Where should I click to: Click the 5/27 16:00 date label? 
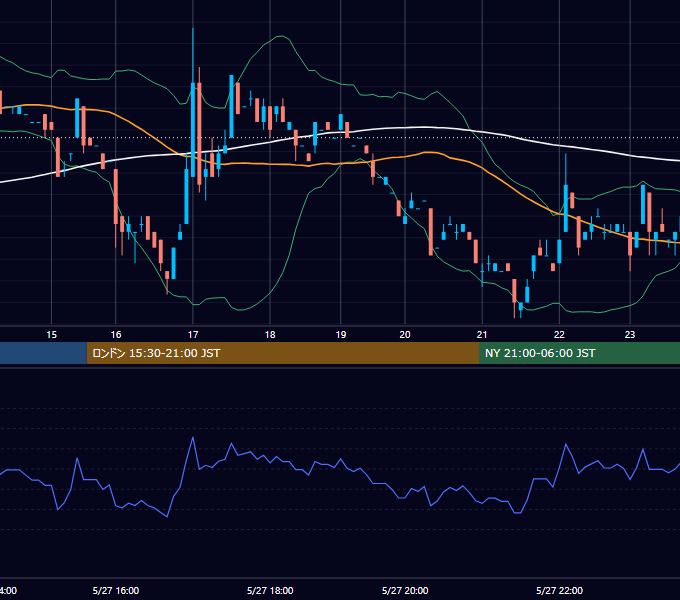pyautogui.click(x=116, y=590)
